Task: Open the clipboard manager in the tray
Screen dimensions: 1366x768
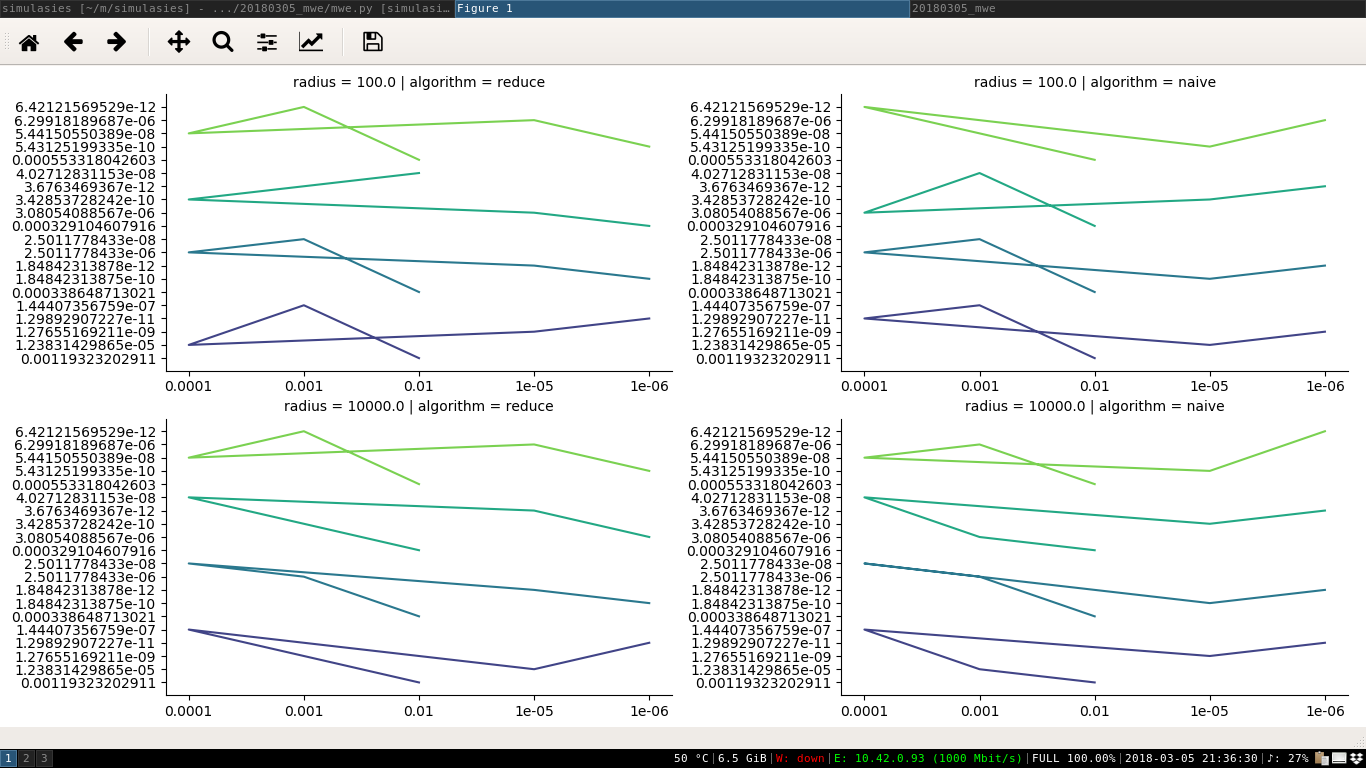Action: (x=1320, y=758)
